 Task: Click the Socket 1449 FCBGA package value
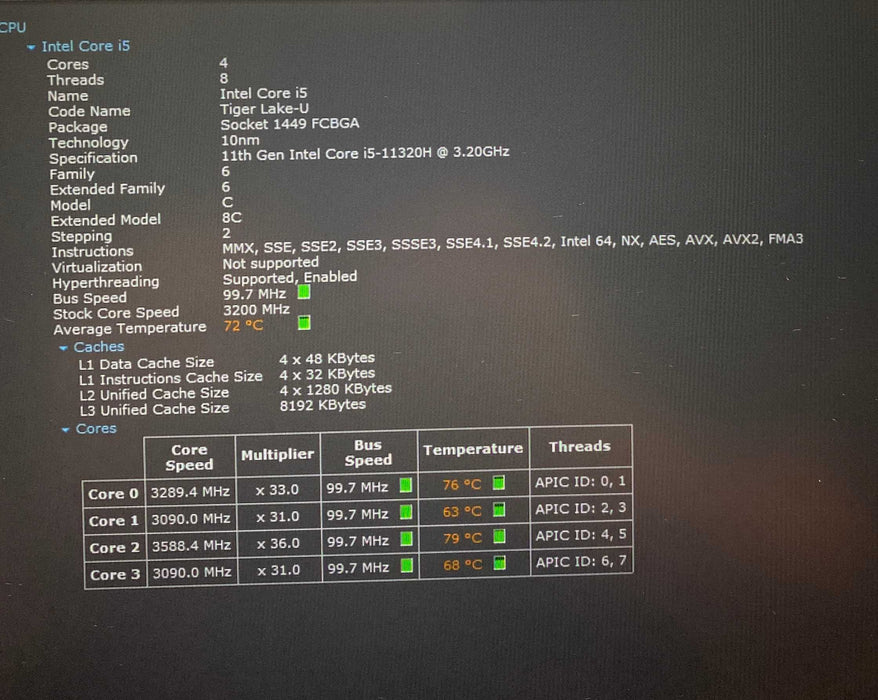point(289,123)
